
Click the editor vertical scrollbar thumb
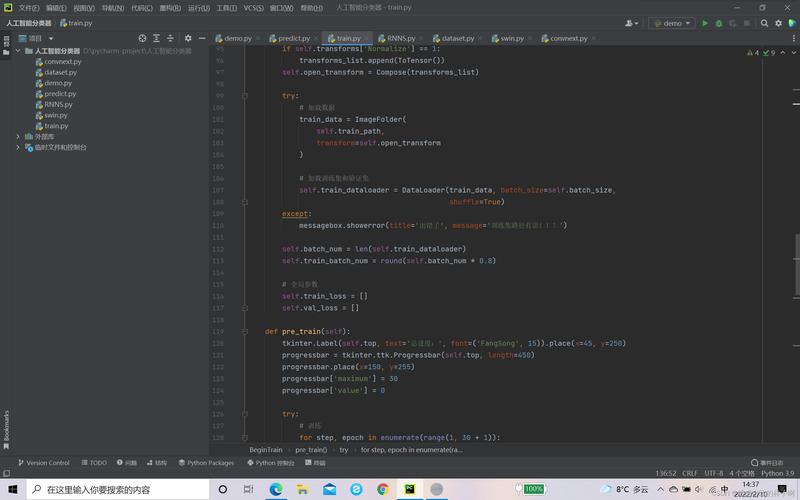pyautogui.click(x=796, y=264)
